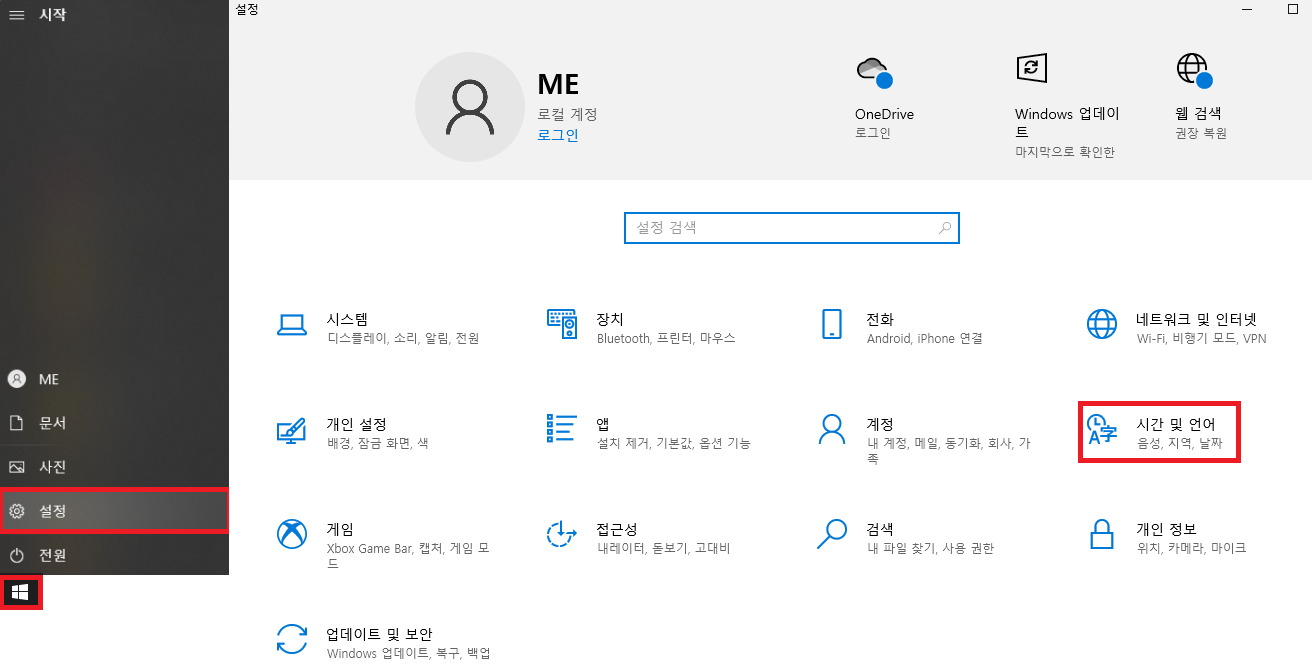Click the Windows Start logo button
The height and width of the screenshot is (669, 1312).
click(x=20, y=592)
